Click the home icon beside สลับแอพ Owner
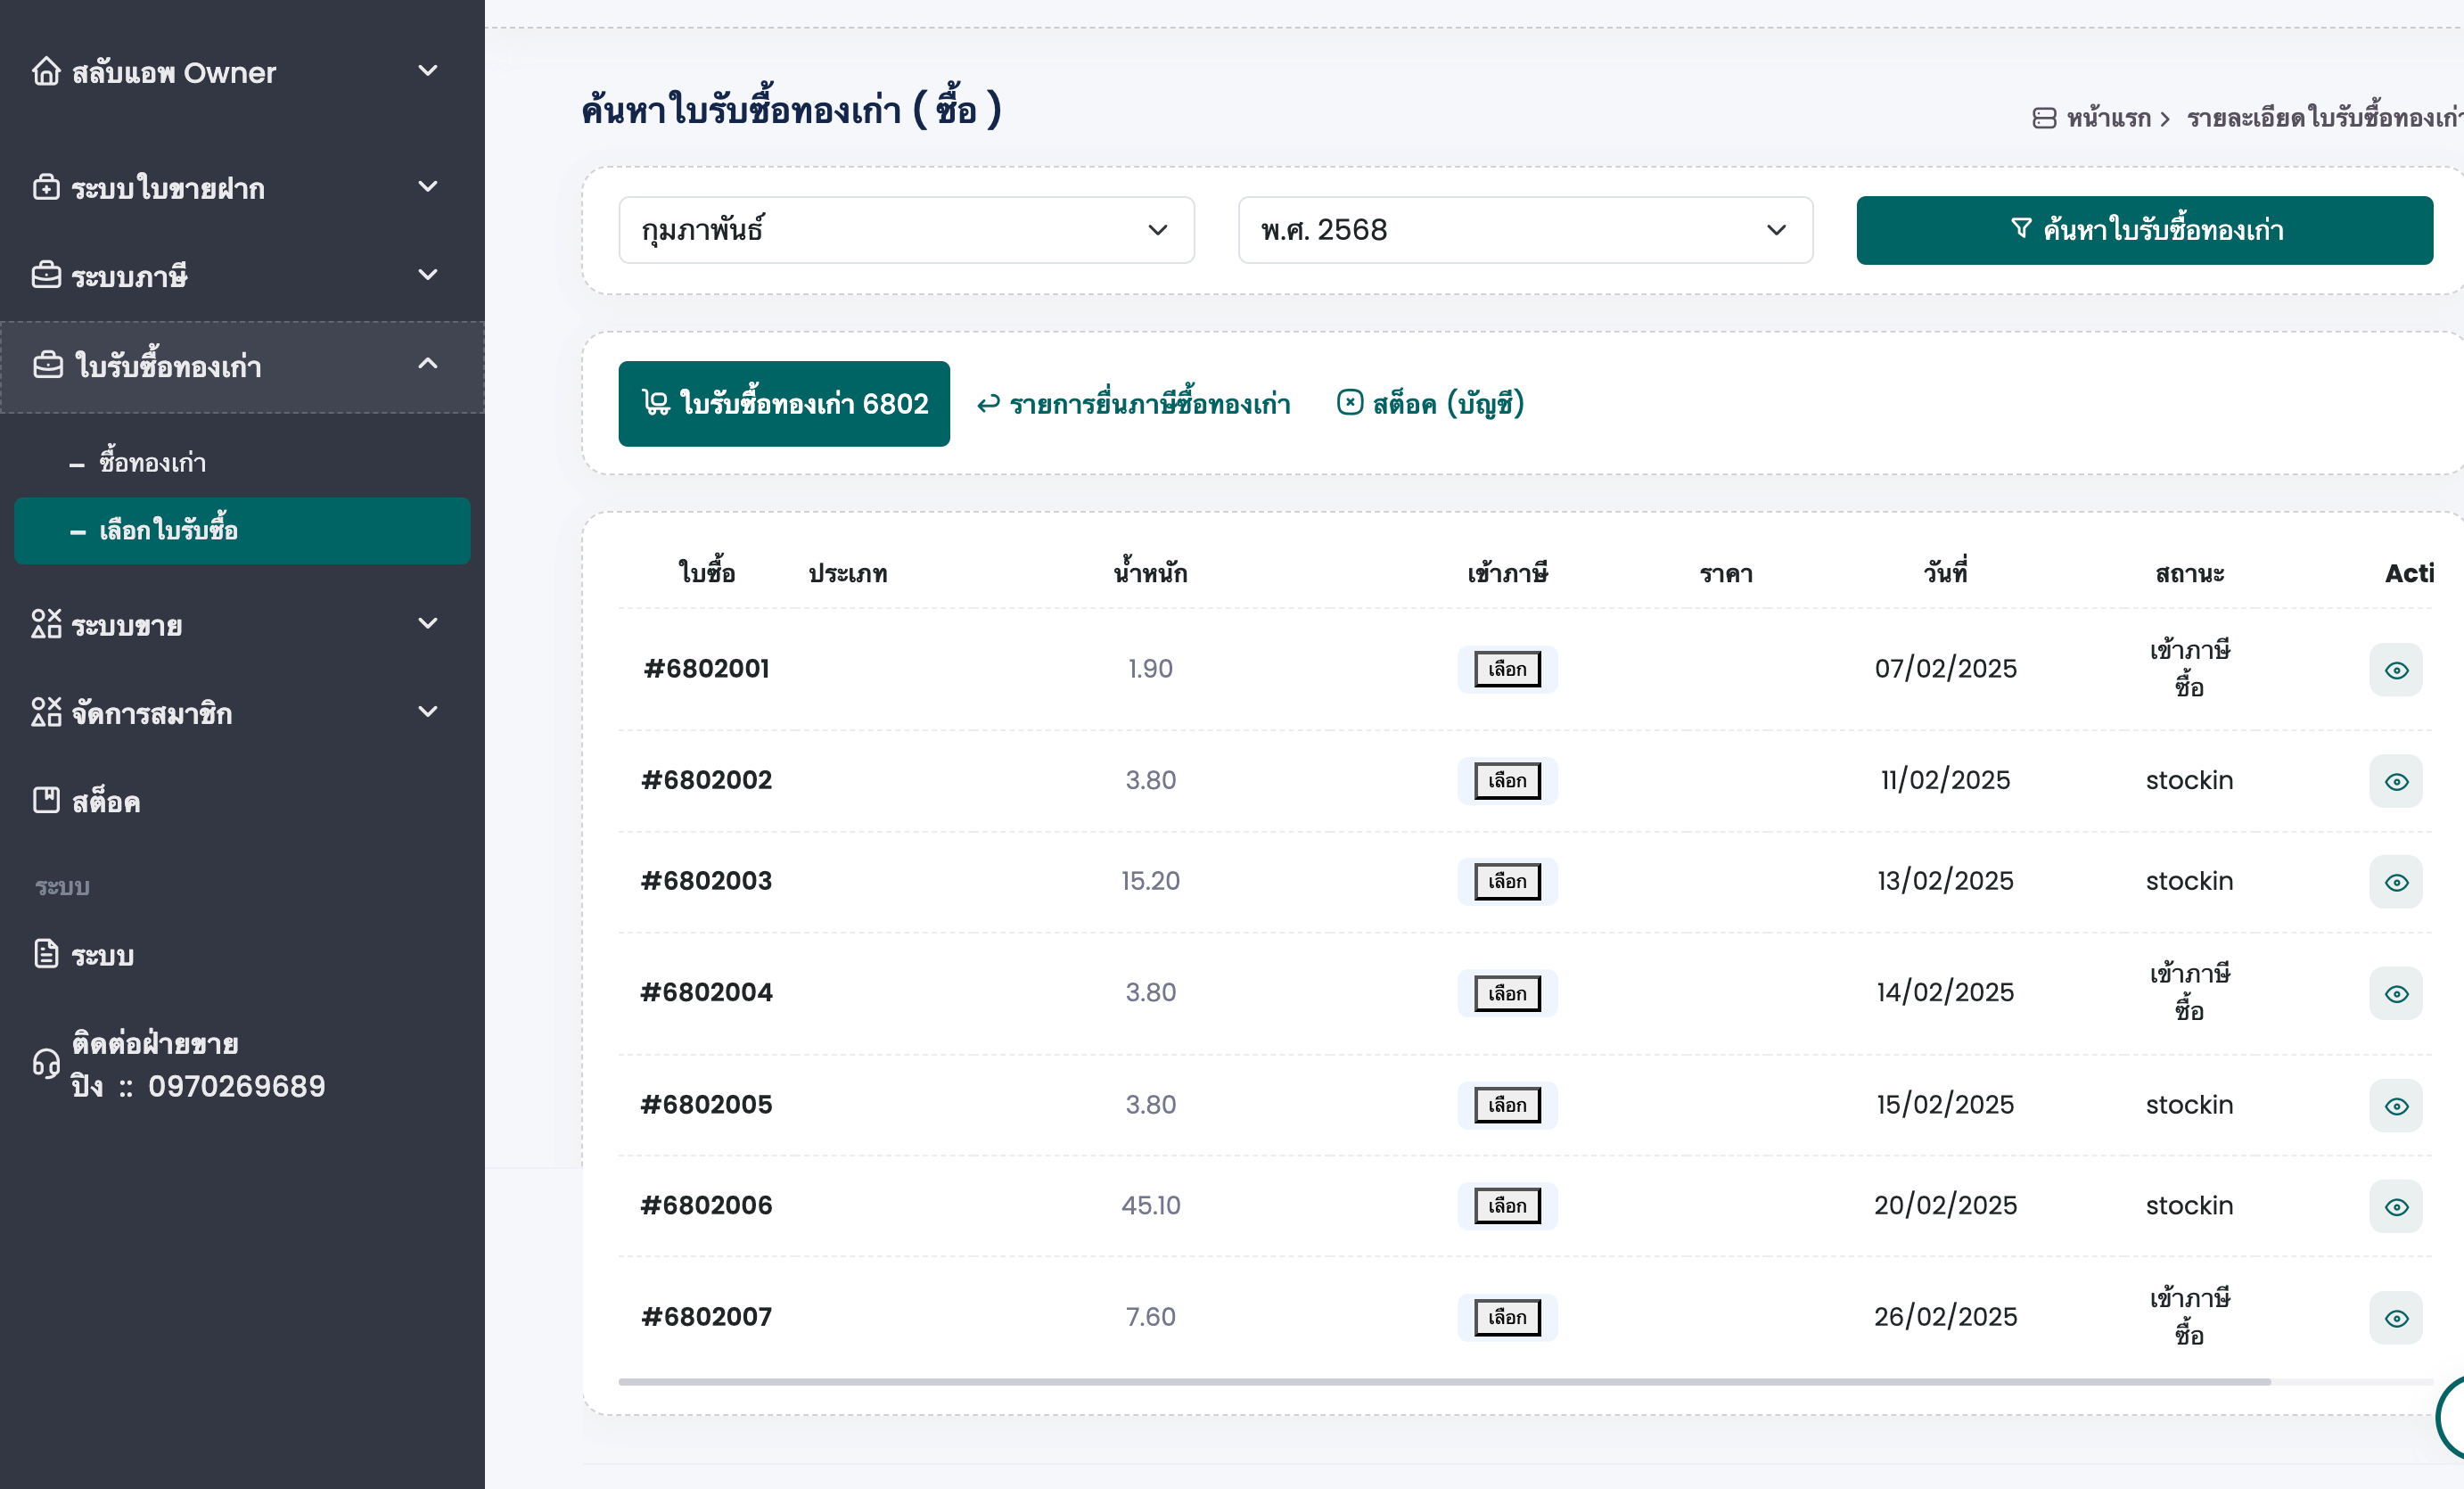Viewport: 2464px width, 1489px height. pyautogui.click(x=46, y=72)
